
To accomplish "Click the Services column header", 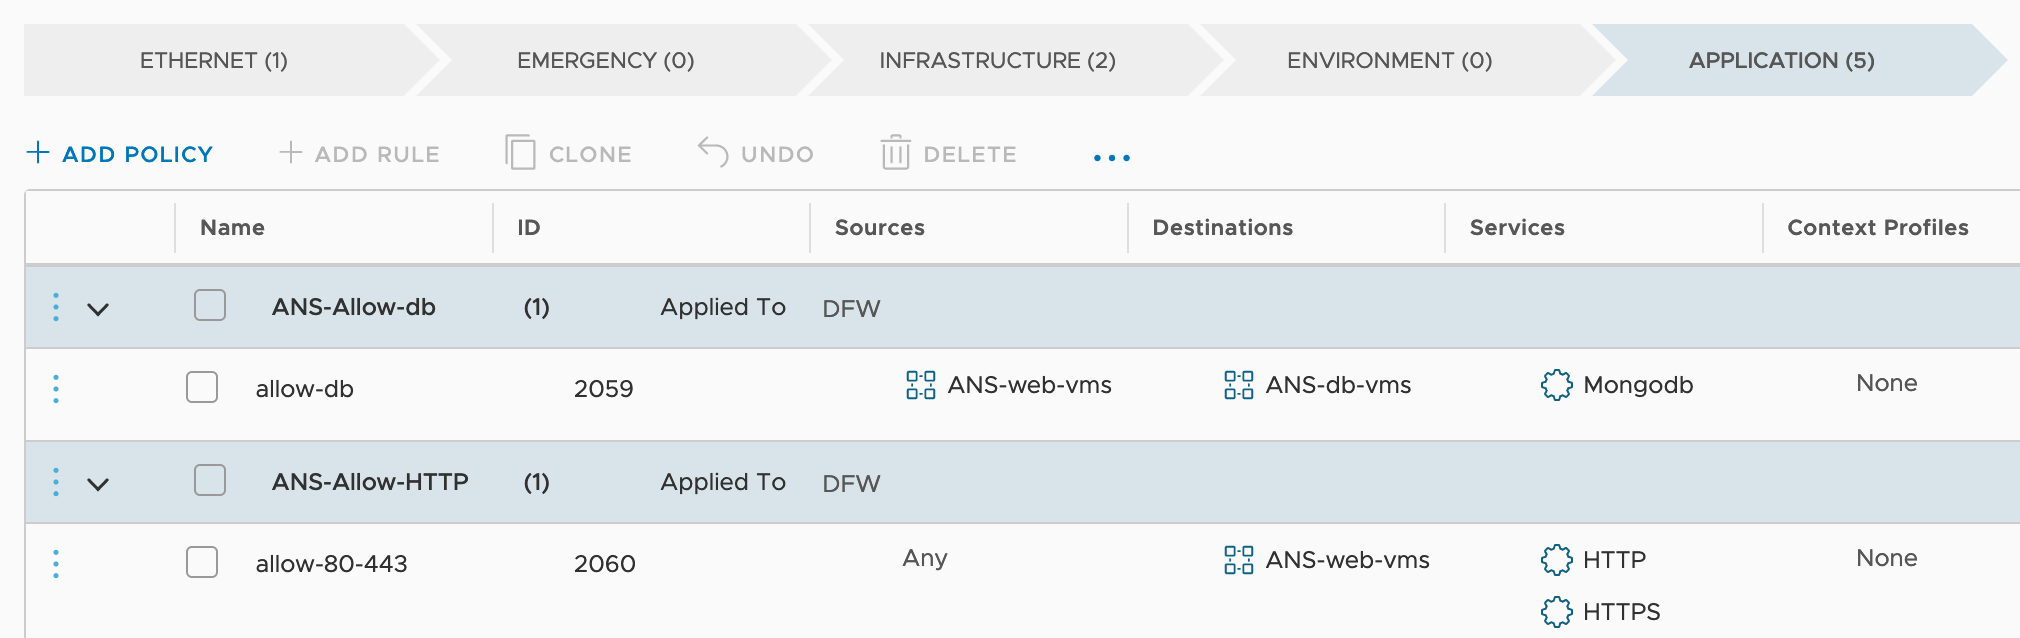I will coord(1516,228).
